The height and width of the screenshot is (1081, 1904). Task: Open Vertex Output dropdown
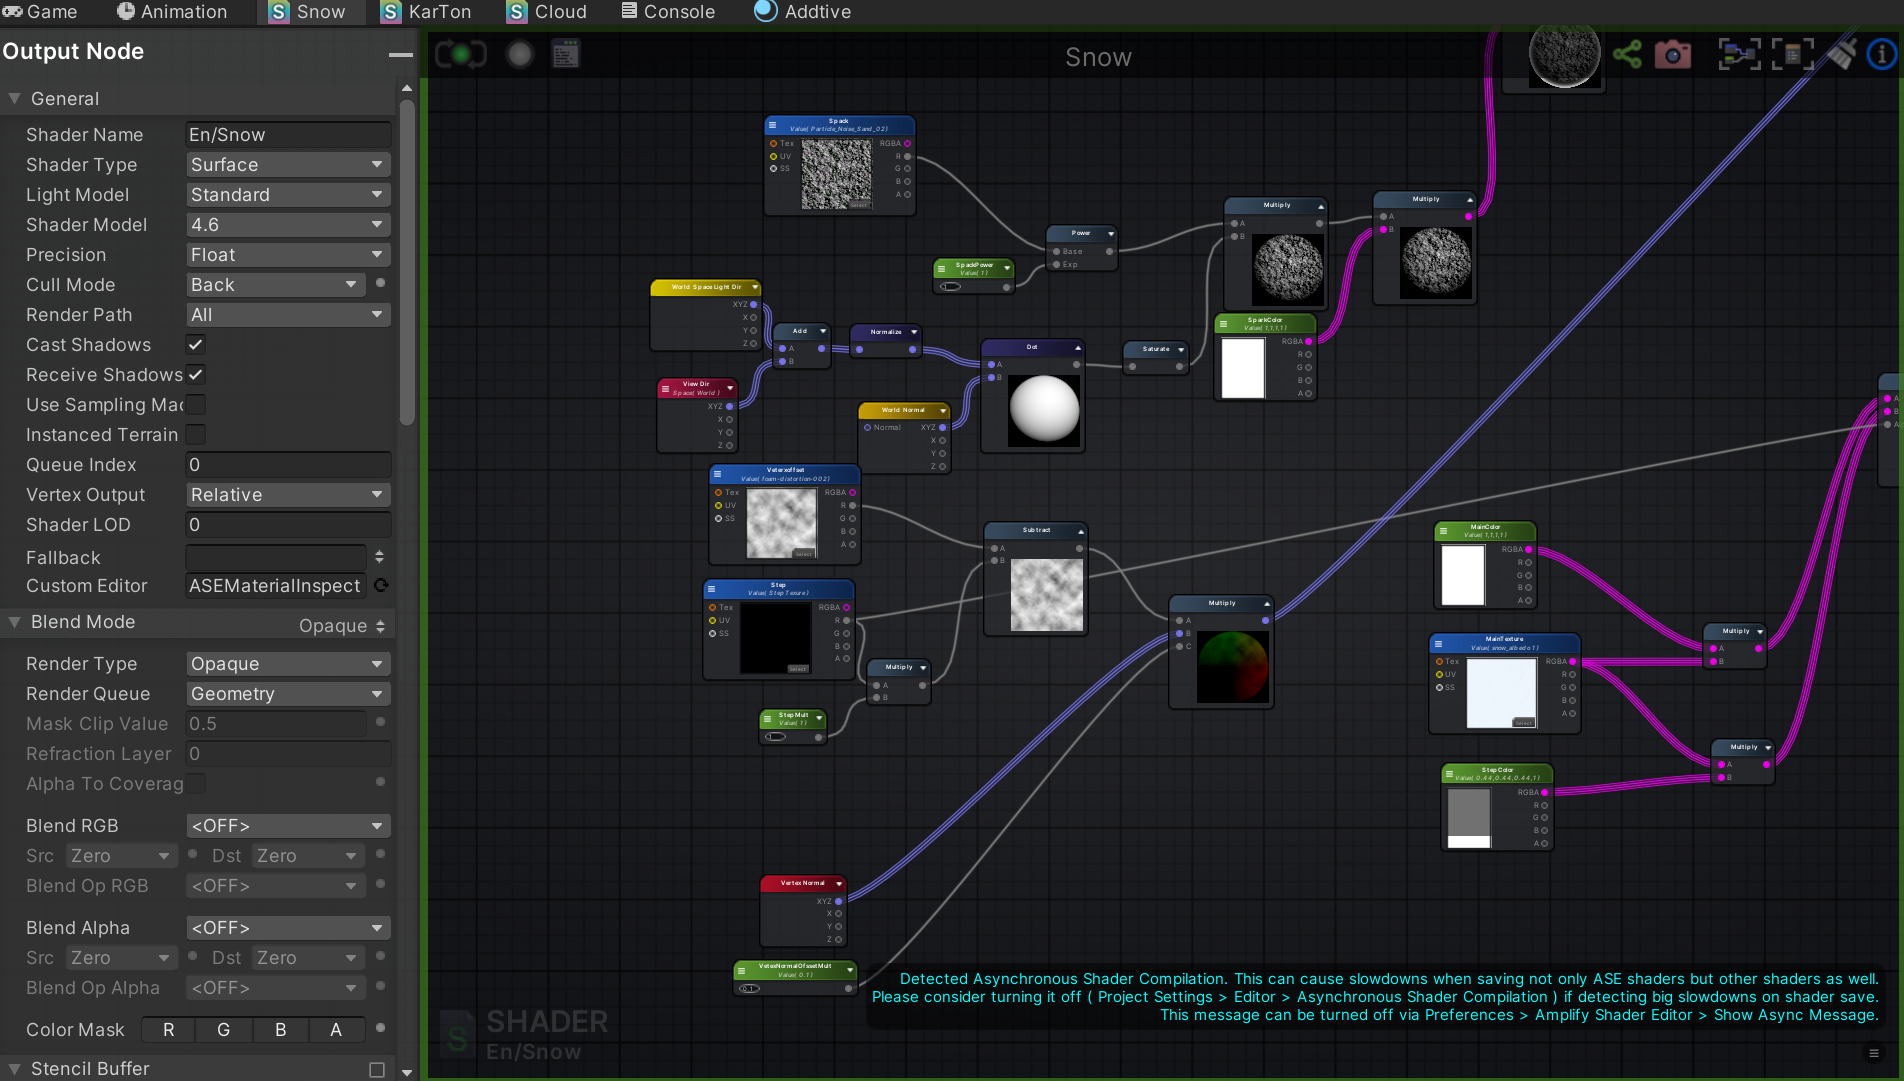(x=288, y=495)
